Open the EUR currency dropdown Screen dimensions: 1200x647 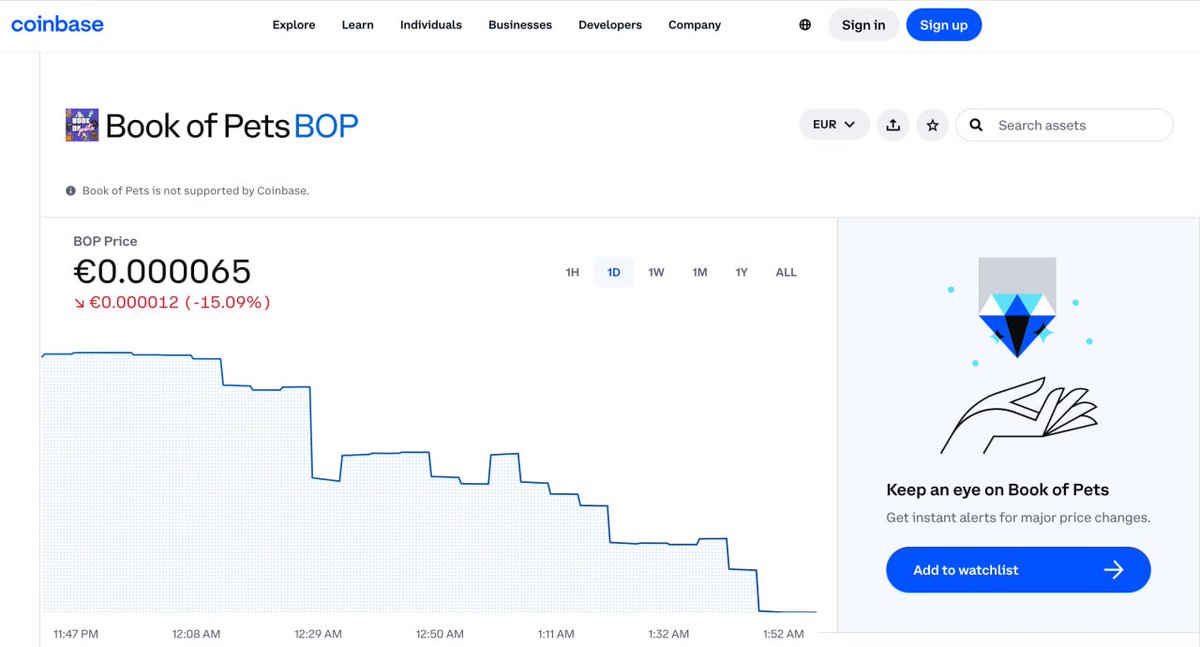pyautogui.click(x=834, y=125)
